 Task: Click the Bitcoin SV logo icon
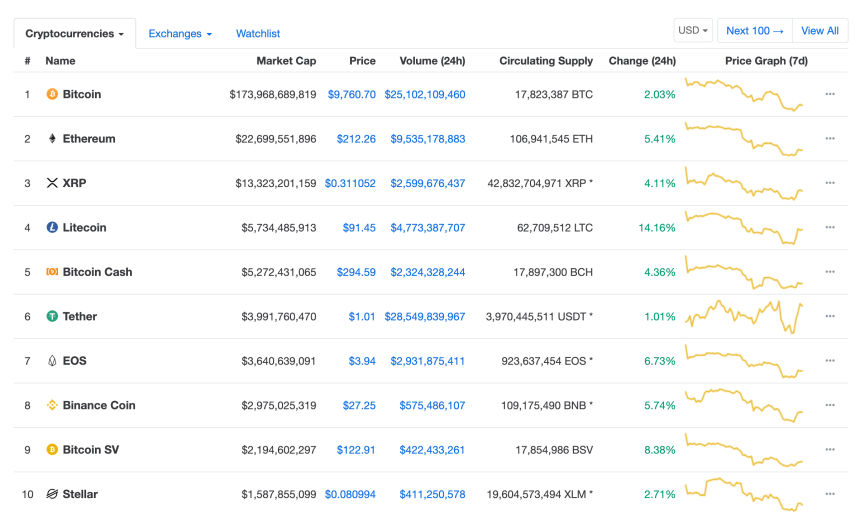click(52, 450)
